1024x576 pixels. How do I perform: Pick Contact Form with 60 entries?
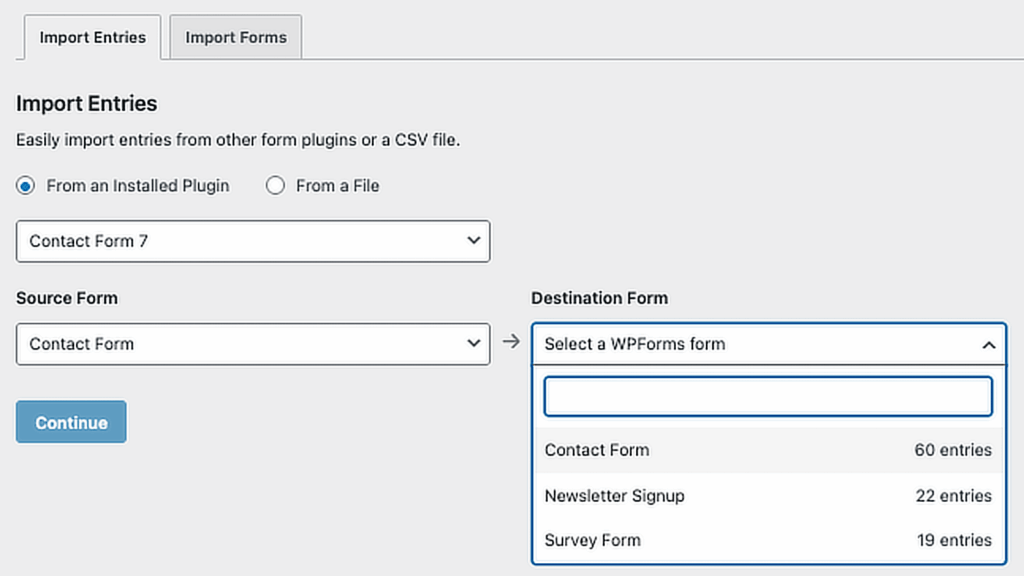769,450
